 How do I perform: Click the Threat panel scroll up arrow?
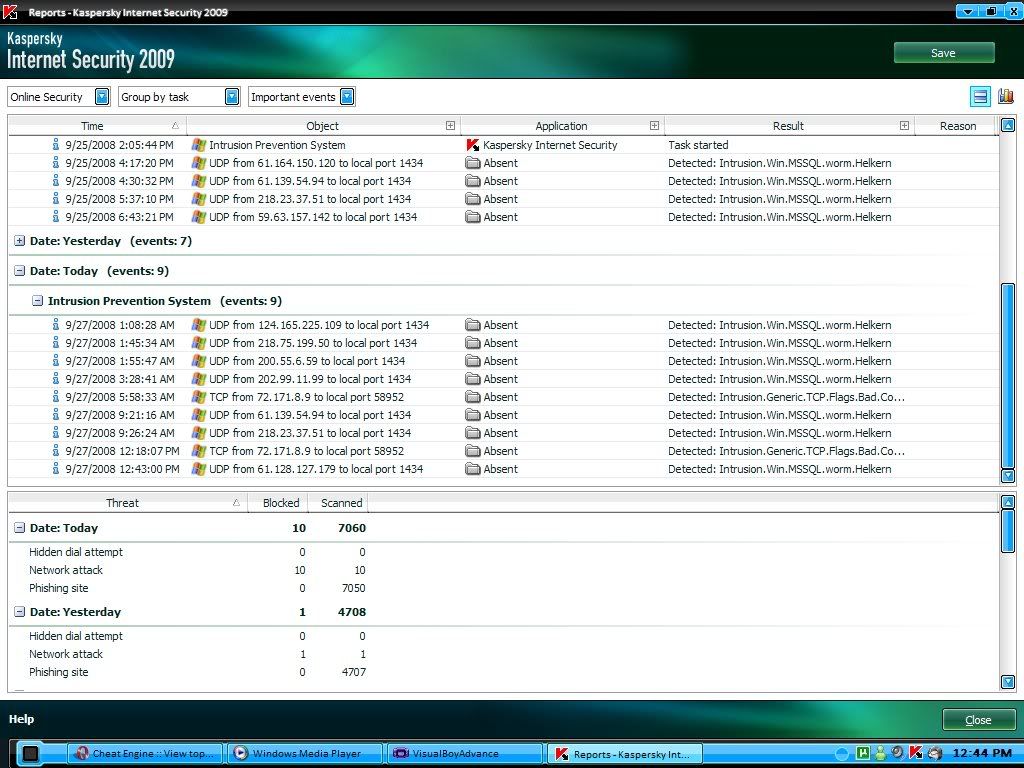[x=1008, y=502]
